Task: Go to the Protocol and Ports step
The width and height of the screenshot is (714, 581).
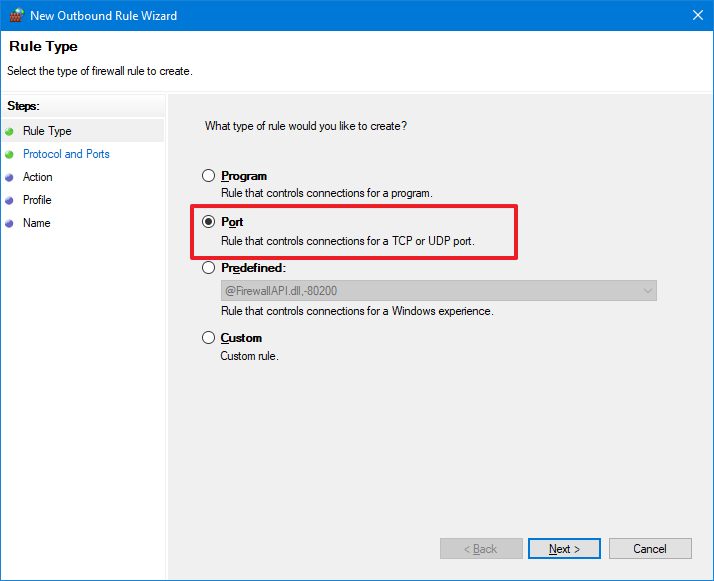Action: click(66, 154)
